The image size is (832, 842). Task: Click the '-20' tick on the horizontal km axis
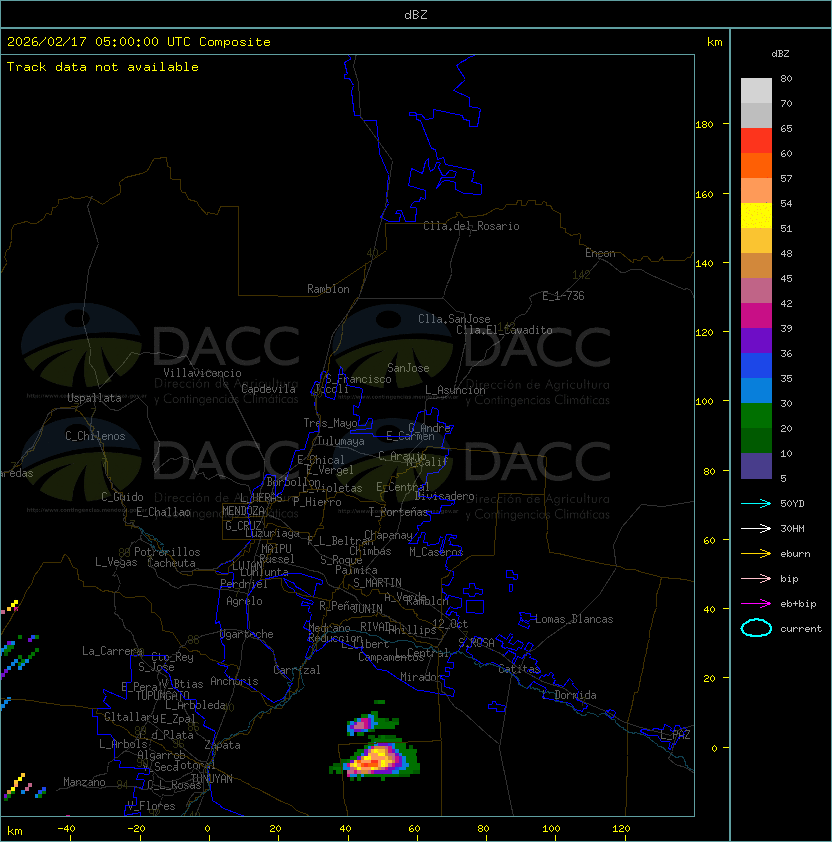click(x=136, y=829)
